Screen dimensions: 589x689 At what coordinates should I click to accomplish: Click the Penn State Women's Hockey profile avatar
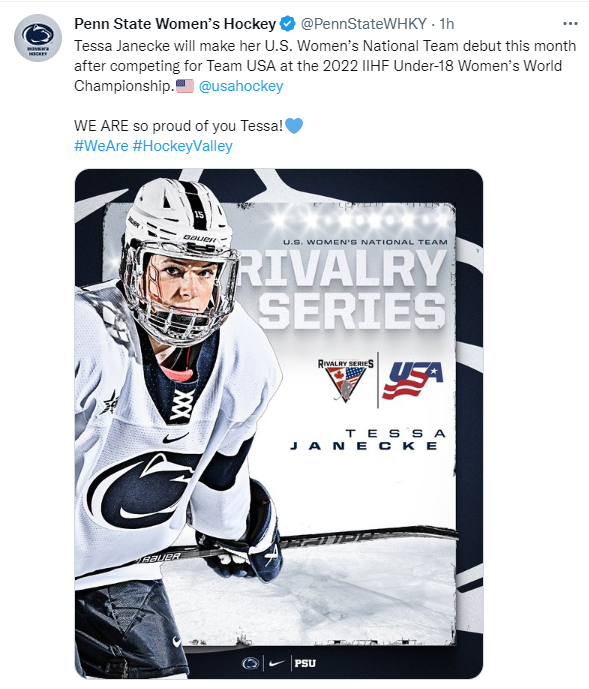point(38,38)
